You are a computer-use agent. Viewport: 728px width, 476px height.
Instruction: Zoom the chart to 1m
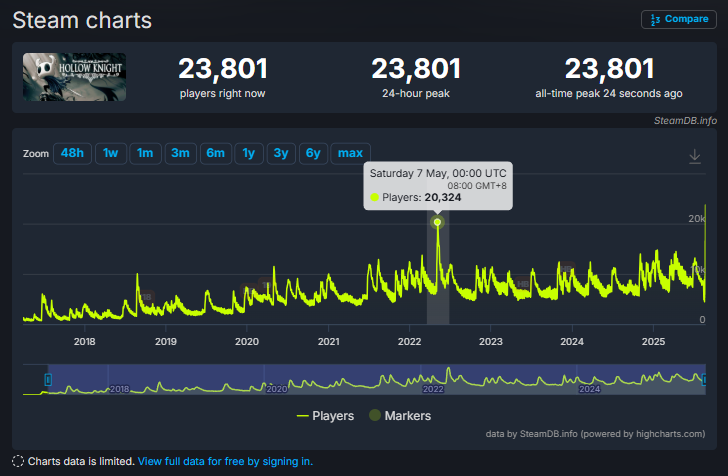[145, 153]
